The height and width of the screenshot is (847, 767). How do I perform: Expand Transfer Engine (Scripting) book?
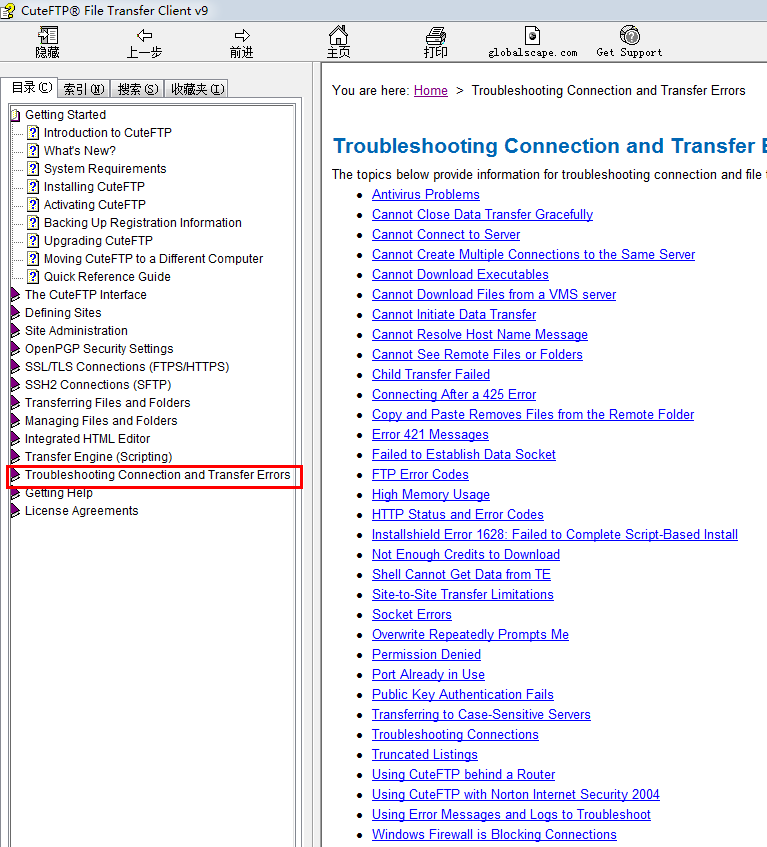click(16, 457)
